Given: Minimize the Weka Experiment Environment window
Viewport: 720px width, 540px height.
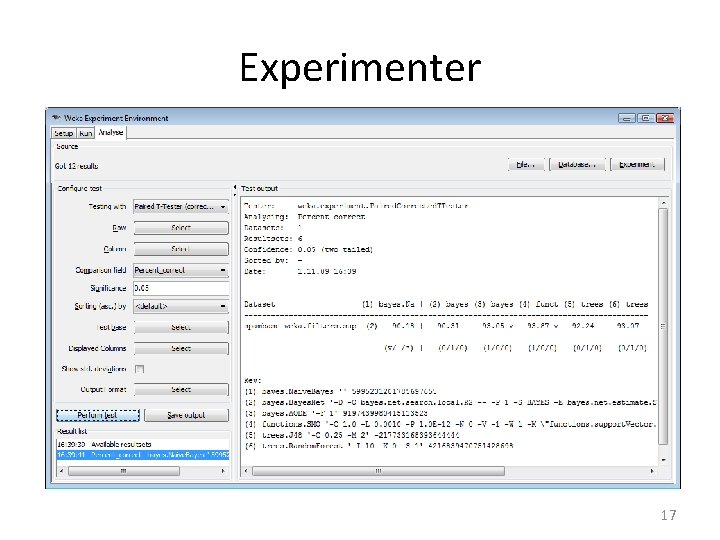Looking at the screenshot, I should coord(626,118).
